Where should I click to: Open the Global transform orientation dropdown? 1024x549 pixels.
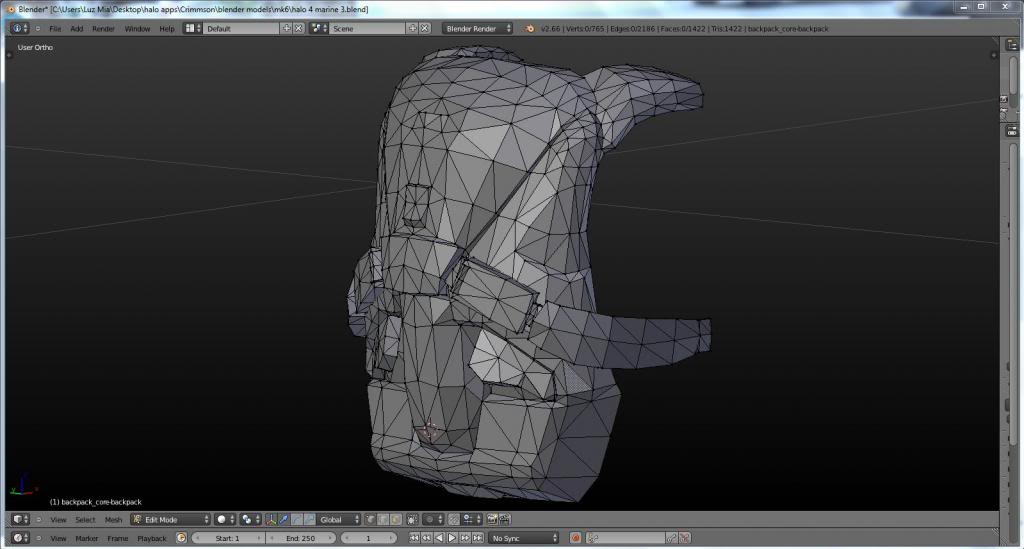[x=338, y=520]
